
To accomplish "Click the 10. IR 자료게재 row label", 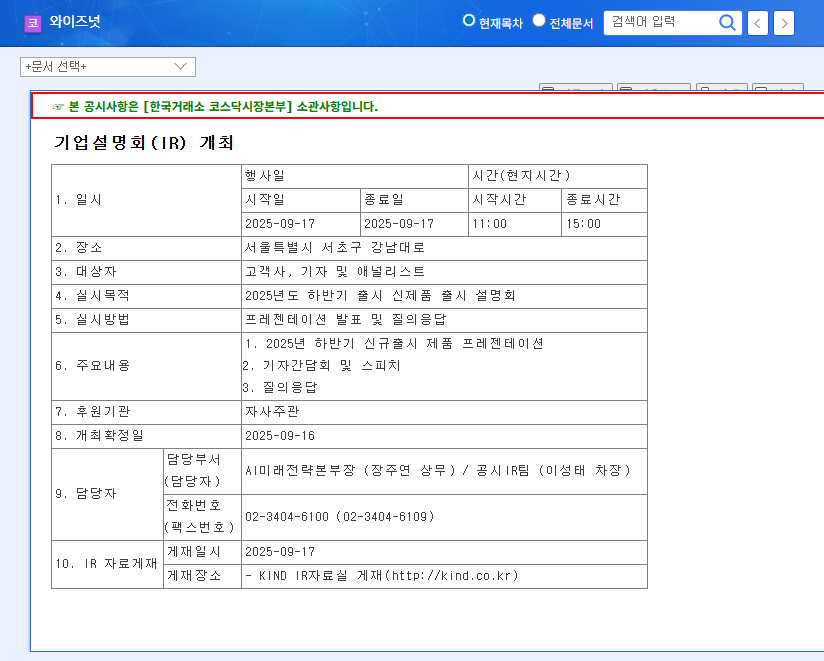I will (107, 564).
